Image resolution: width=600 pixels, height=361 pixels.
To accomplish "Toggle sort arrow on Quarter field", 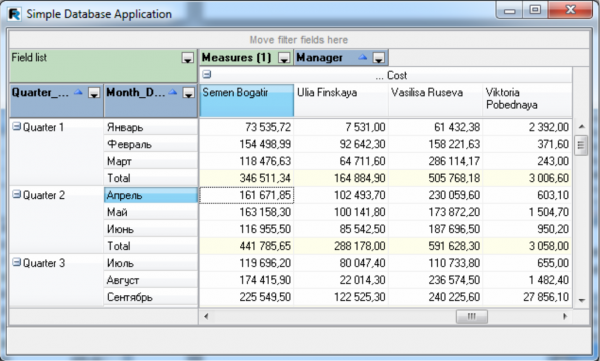I will pos(78,92).
